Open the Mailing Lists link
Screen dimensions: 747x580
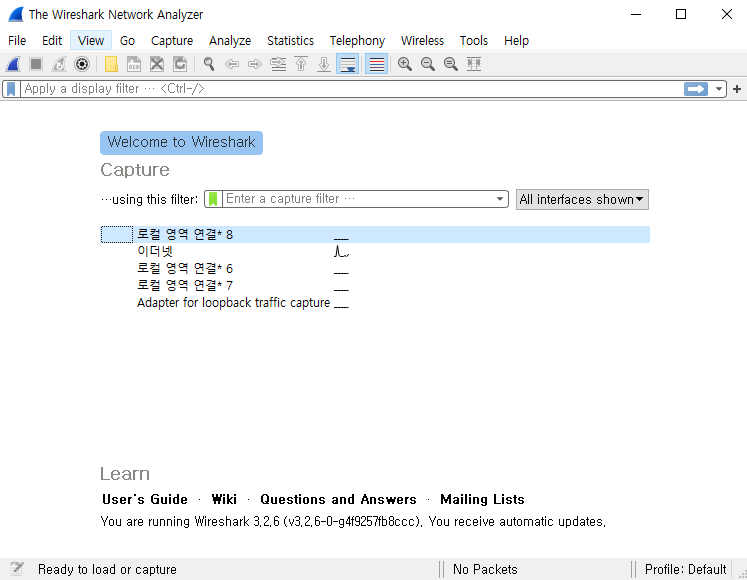point(482,499)
